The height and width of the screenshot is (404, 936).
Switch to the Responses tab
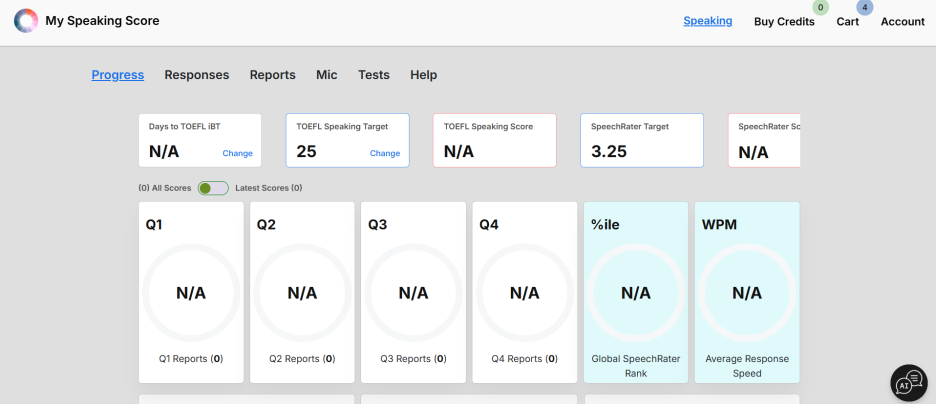197,75
